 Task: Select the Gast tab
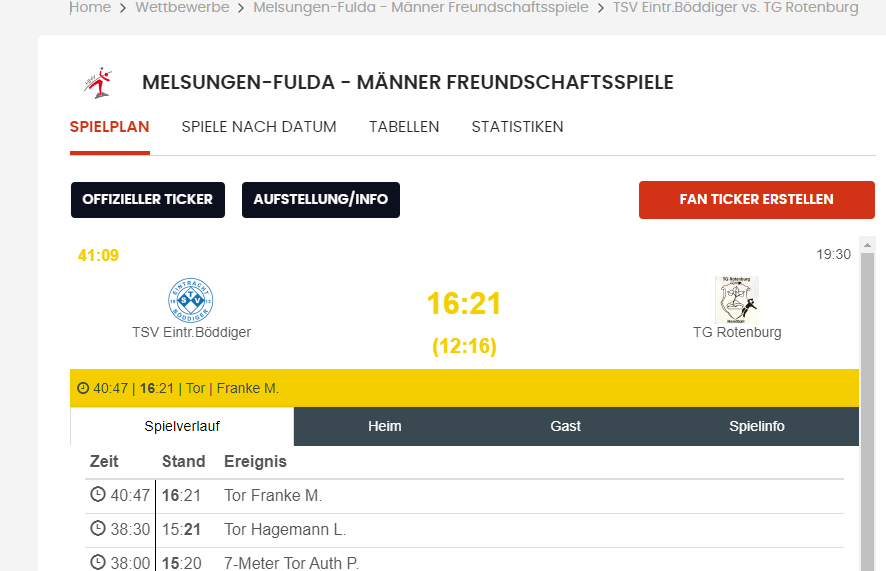(x=566, y=426)
